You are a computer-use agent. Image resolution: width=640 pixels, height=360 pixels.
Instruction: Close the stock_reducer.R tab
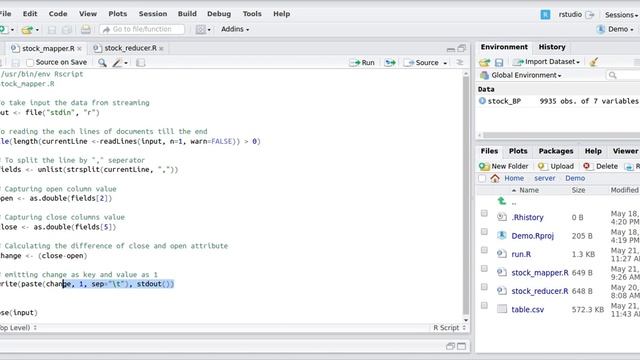click(x=162, y=49)
